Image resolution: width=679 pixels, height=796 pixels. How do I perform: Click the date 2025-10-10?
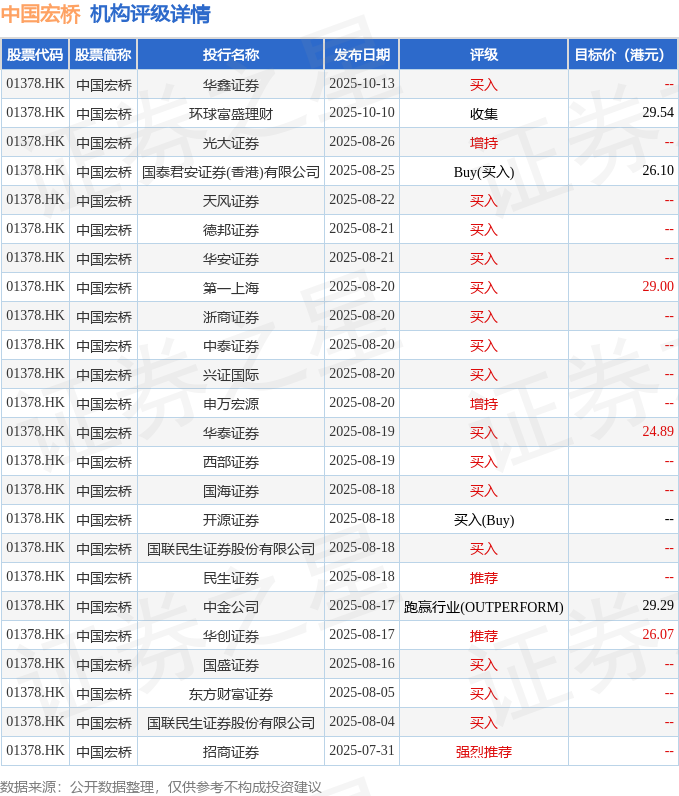pos(362,112)
